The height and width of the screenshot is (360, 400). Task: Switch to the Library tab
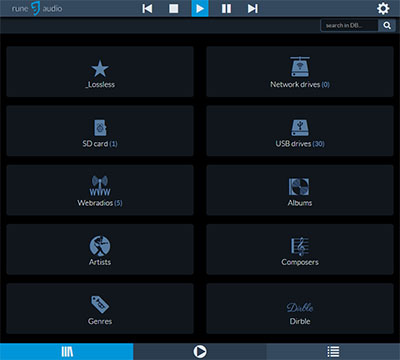(67, 352)
